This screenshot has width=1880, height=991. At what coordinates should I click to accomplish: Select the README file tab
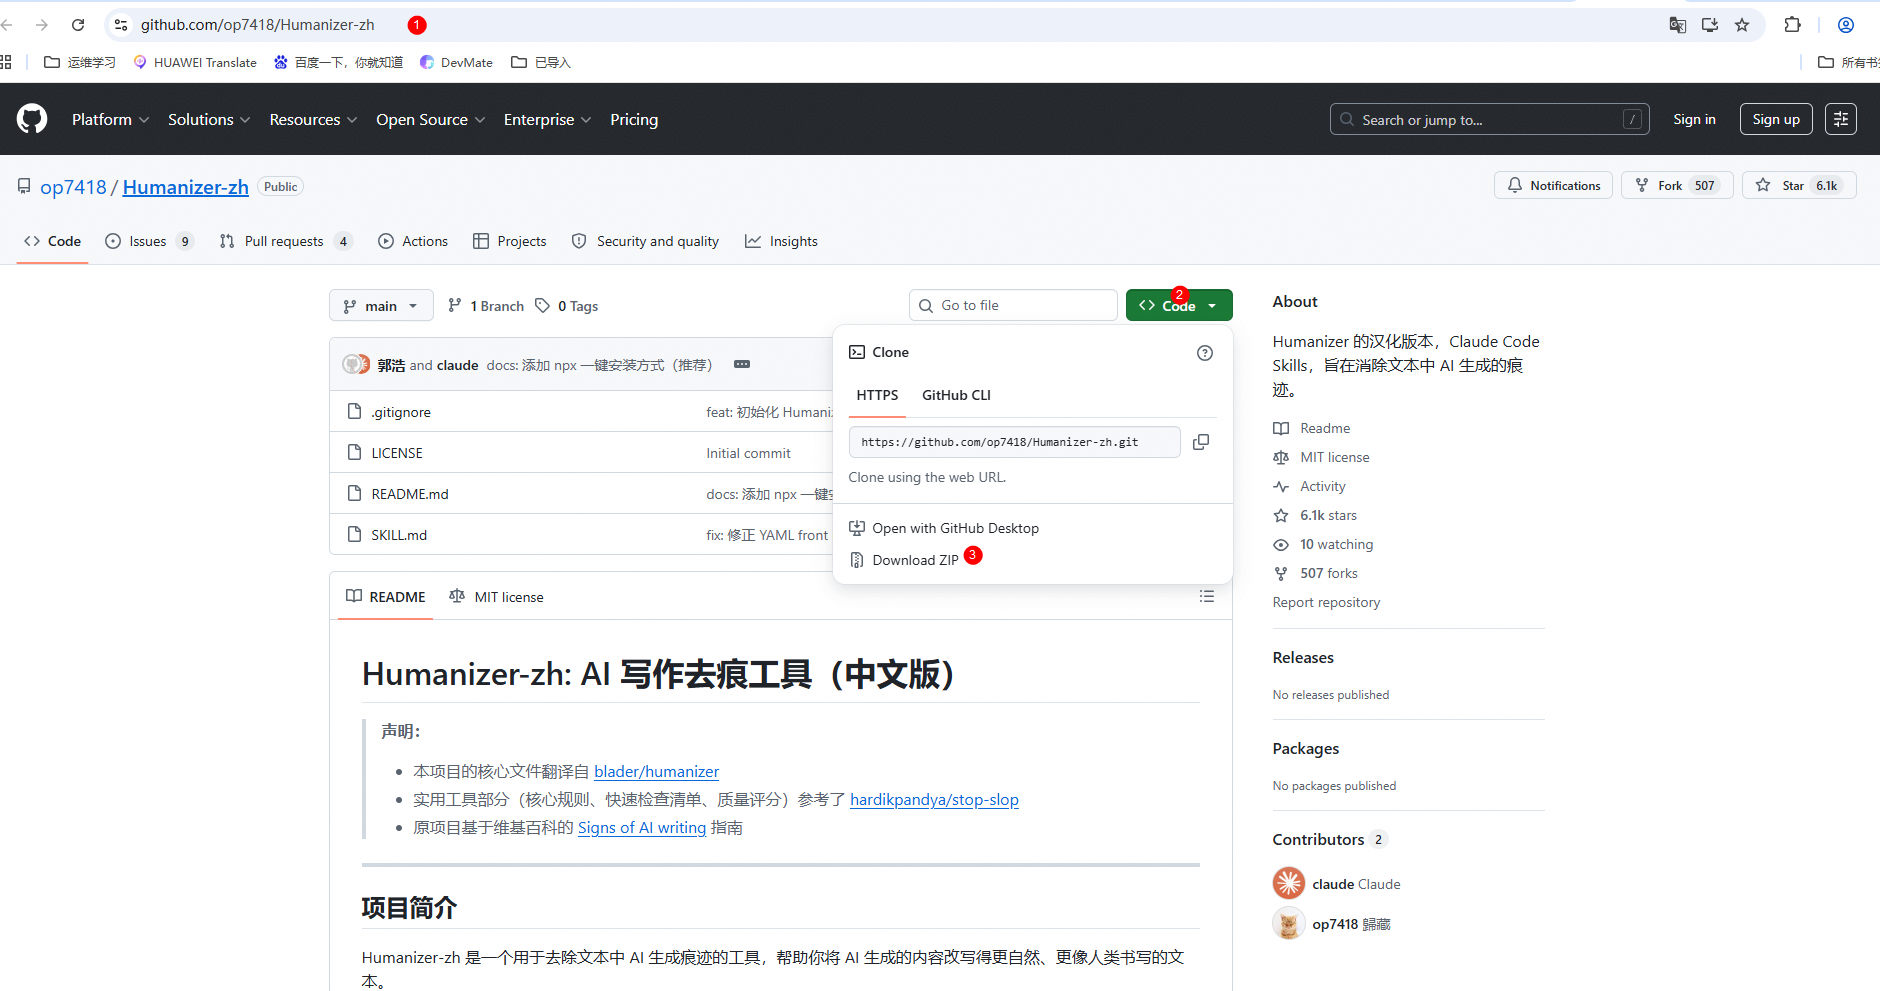[386, 597]
